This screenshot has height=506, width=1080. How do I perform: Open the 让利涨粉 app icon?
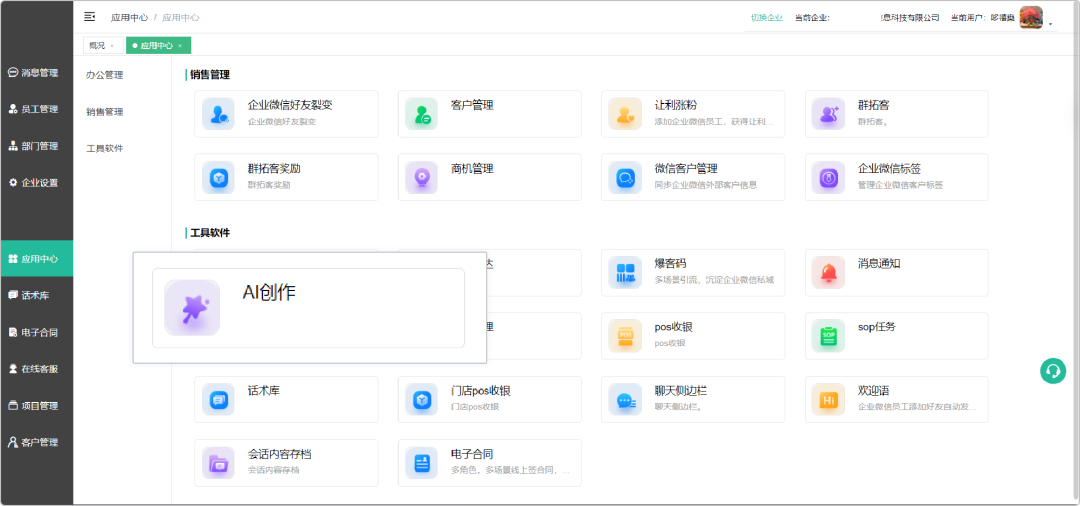click(x=625, y=114)
